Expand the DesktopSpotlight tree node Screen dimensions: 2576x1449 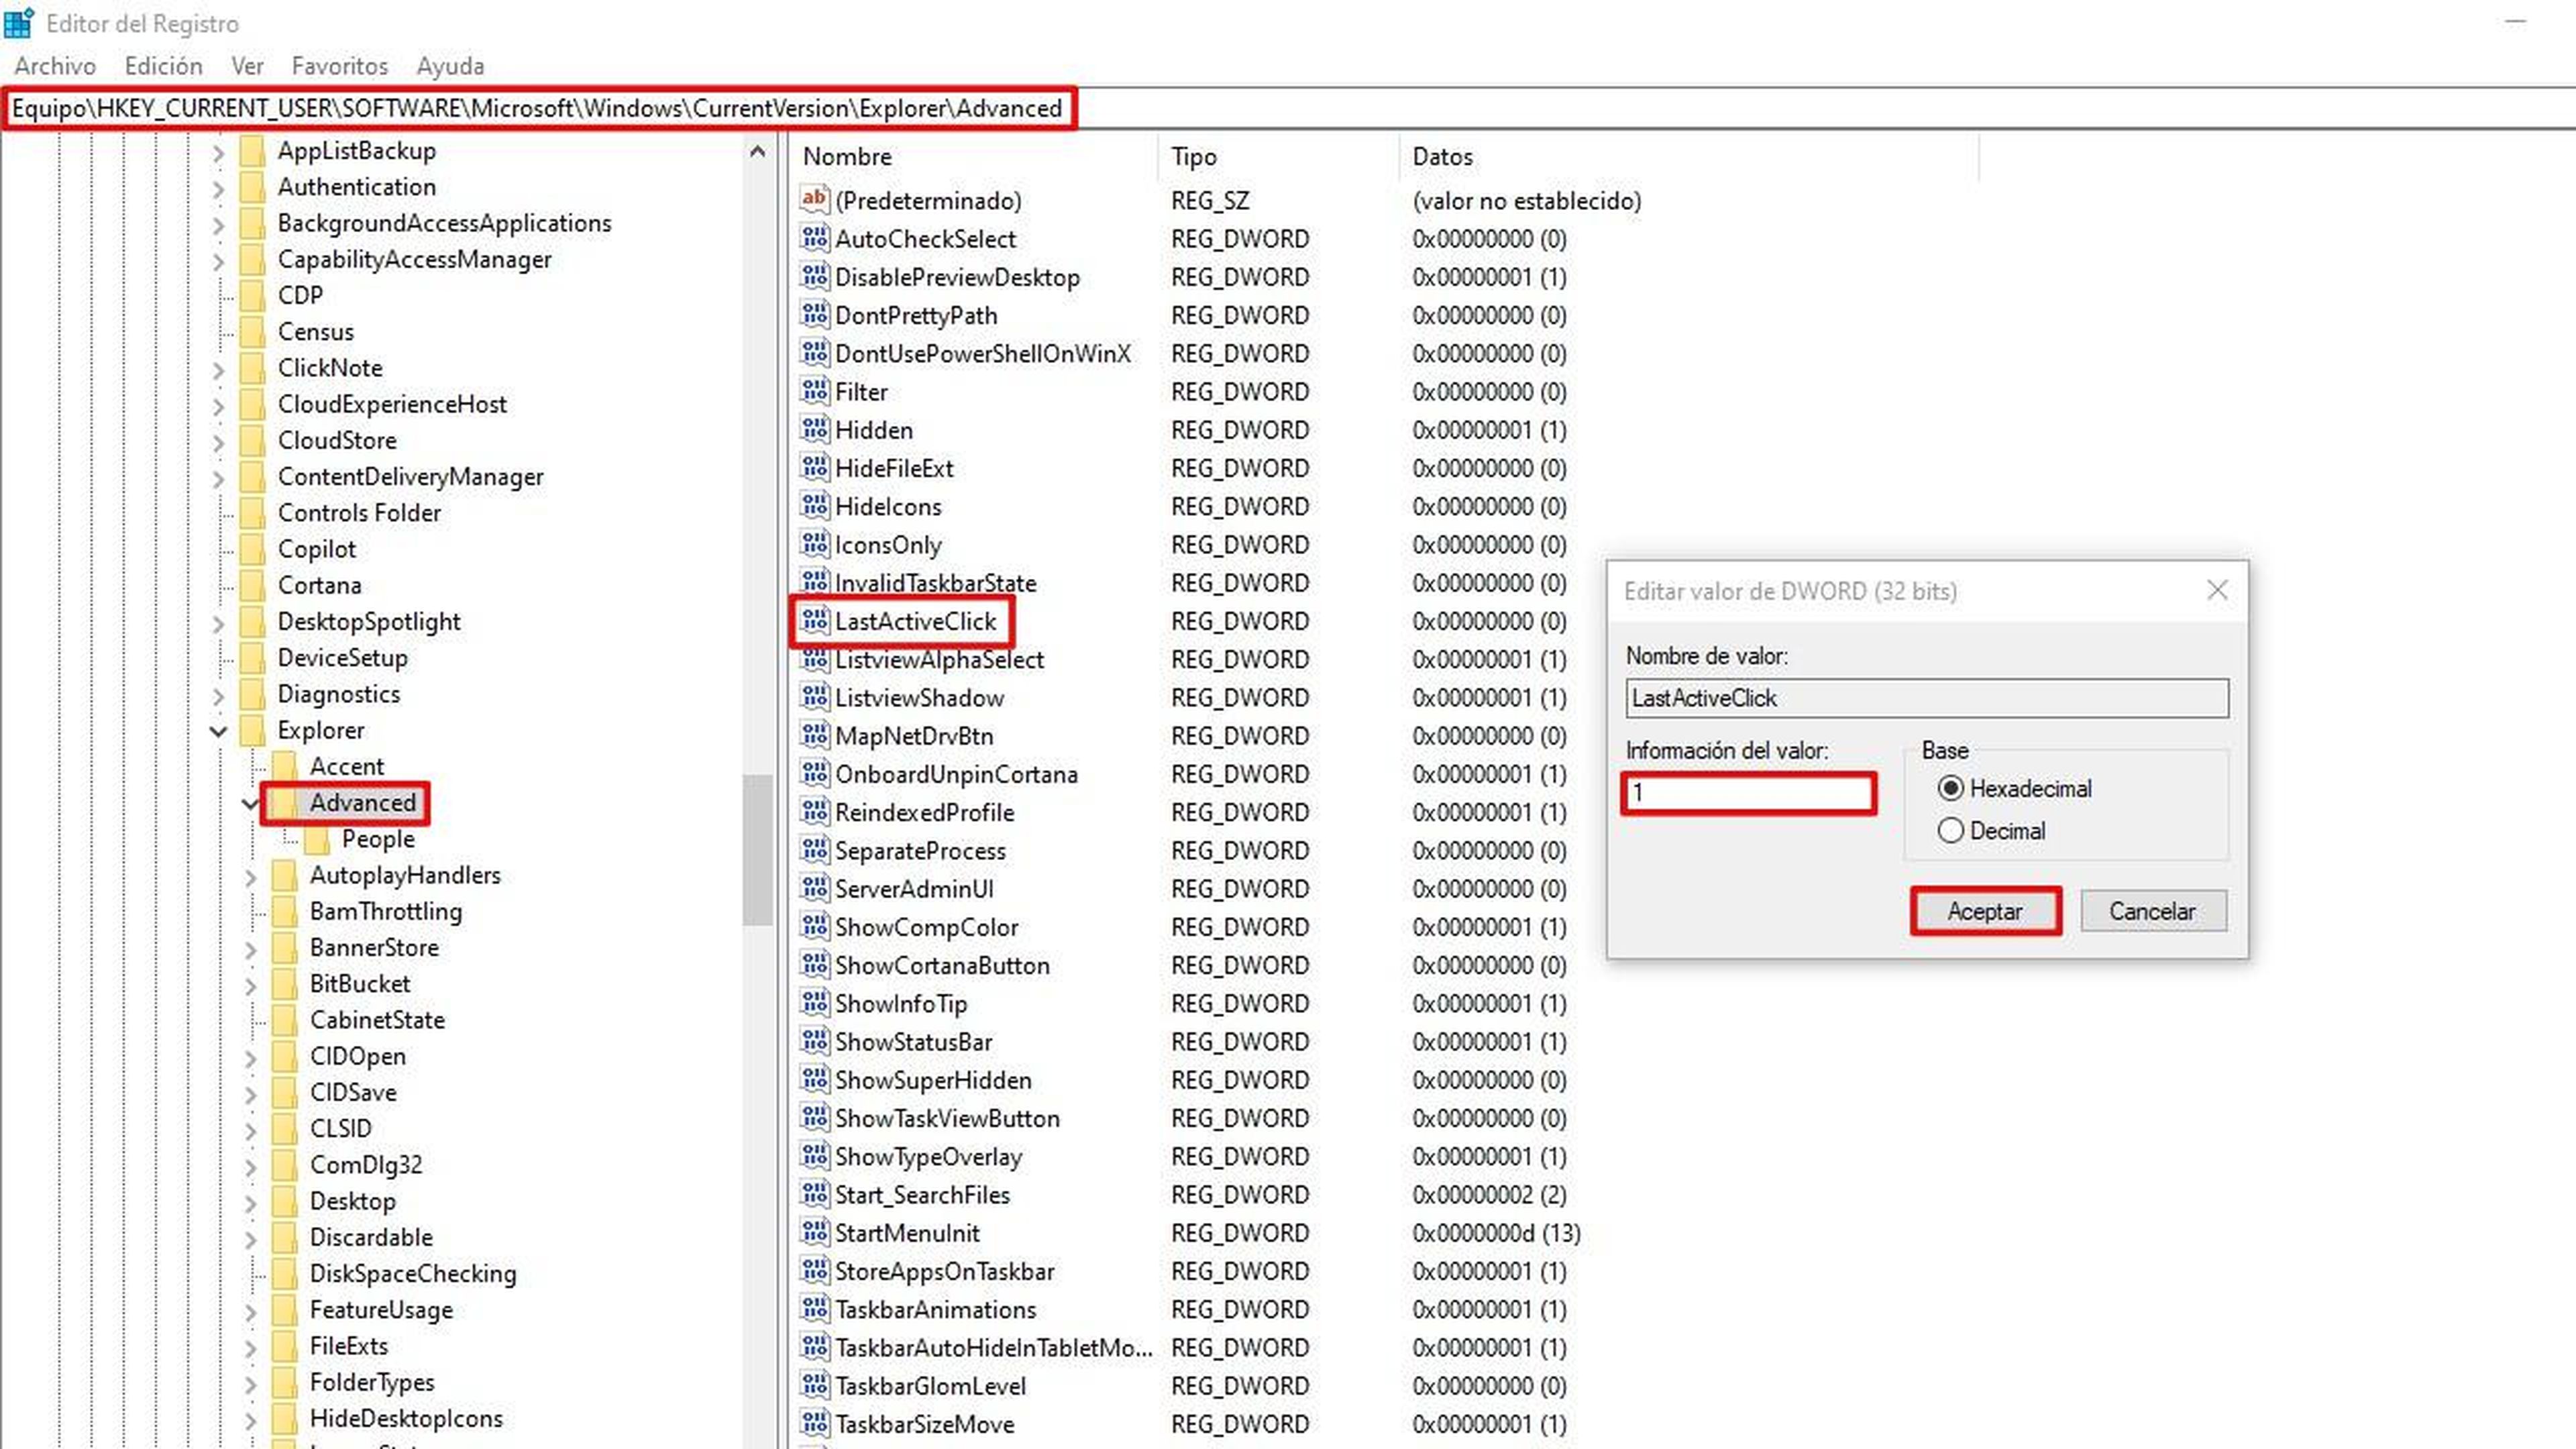coord(218,623)
